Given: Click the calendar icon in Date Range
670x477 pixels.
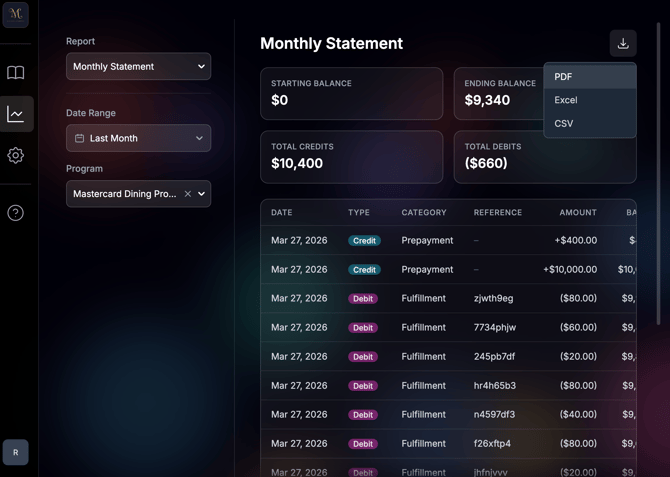Looking at the screenshot, I should point(80,138).
